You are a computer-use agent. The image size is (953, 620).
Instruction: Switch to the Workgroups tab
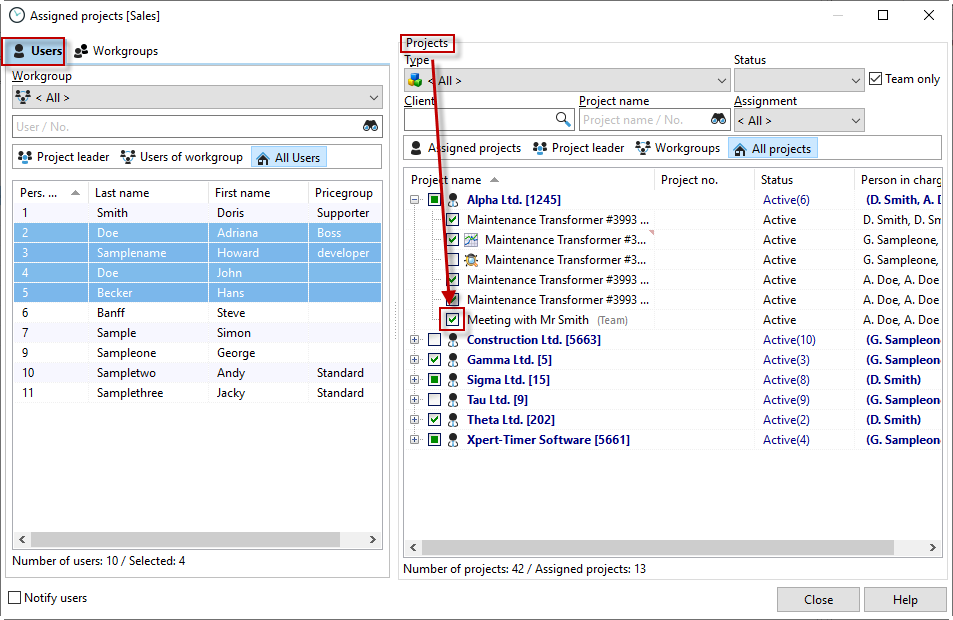click(116, 51)
